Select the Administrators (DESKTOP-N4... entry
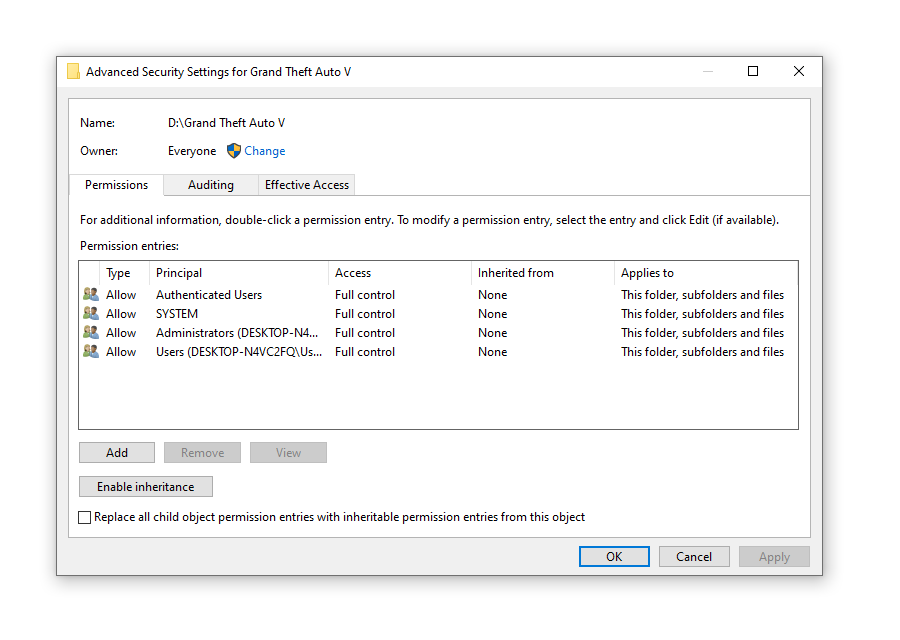The height and width of the screenshot is (640, 900). pyautogui.click(x=237, y=332)
